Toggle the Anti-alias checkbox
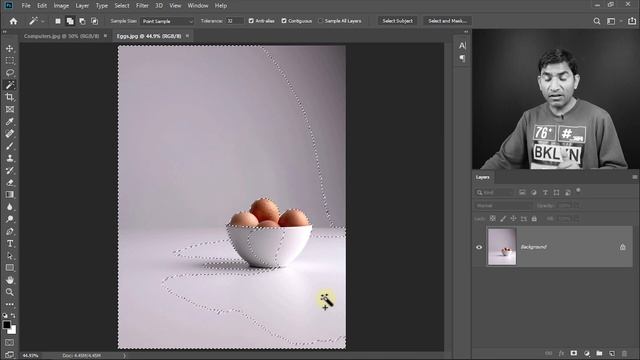640x360 pixels. coord(251,21)
